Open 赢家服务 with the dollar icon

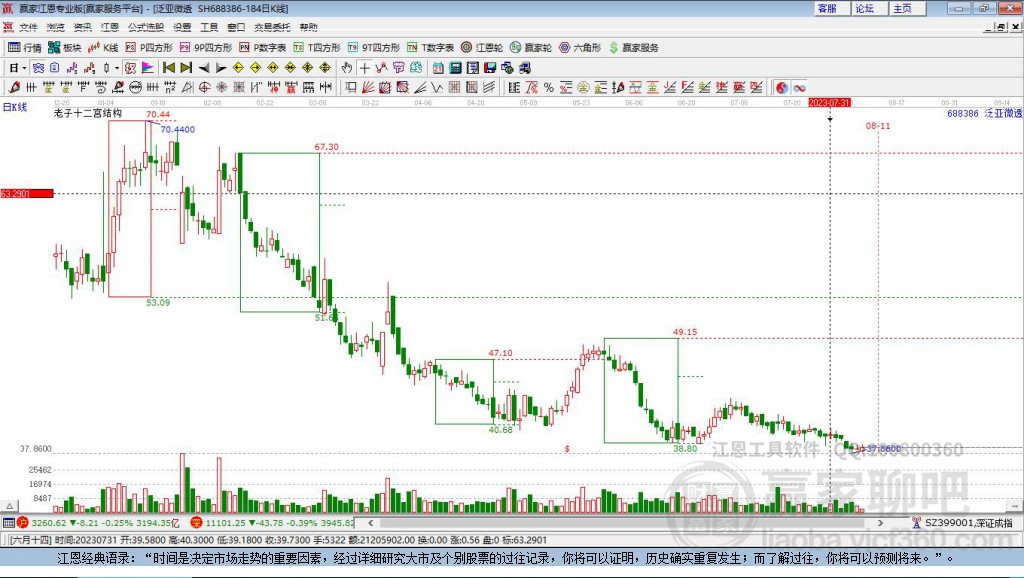pyautogui.click(x=633, y=48)
